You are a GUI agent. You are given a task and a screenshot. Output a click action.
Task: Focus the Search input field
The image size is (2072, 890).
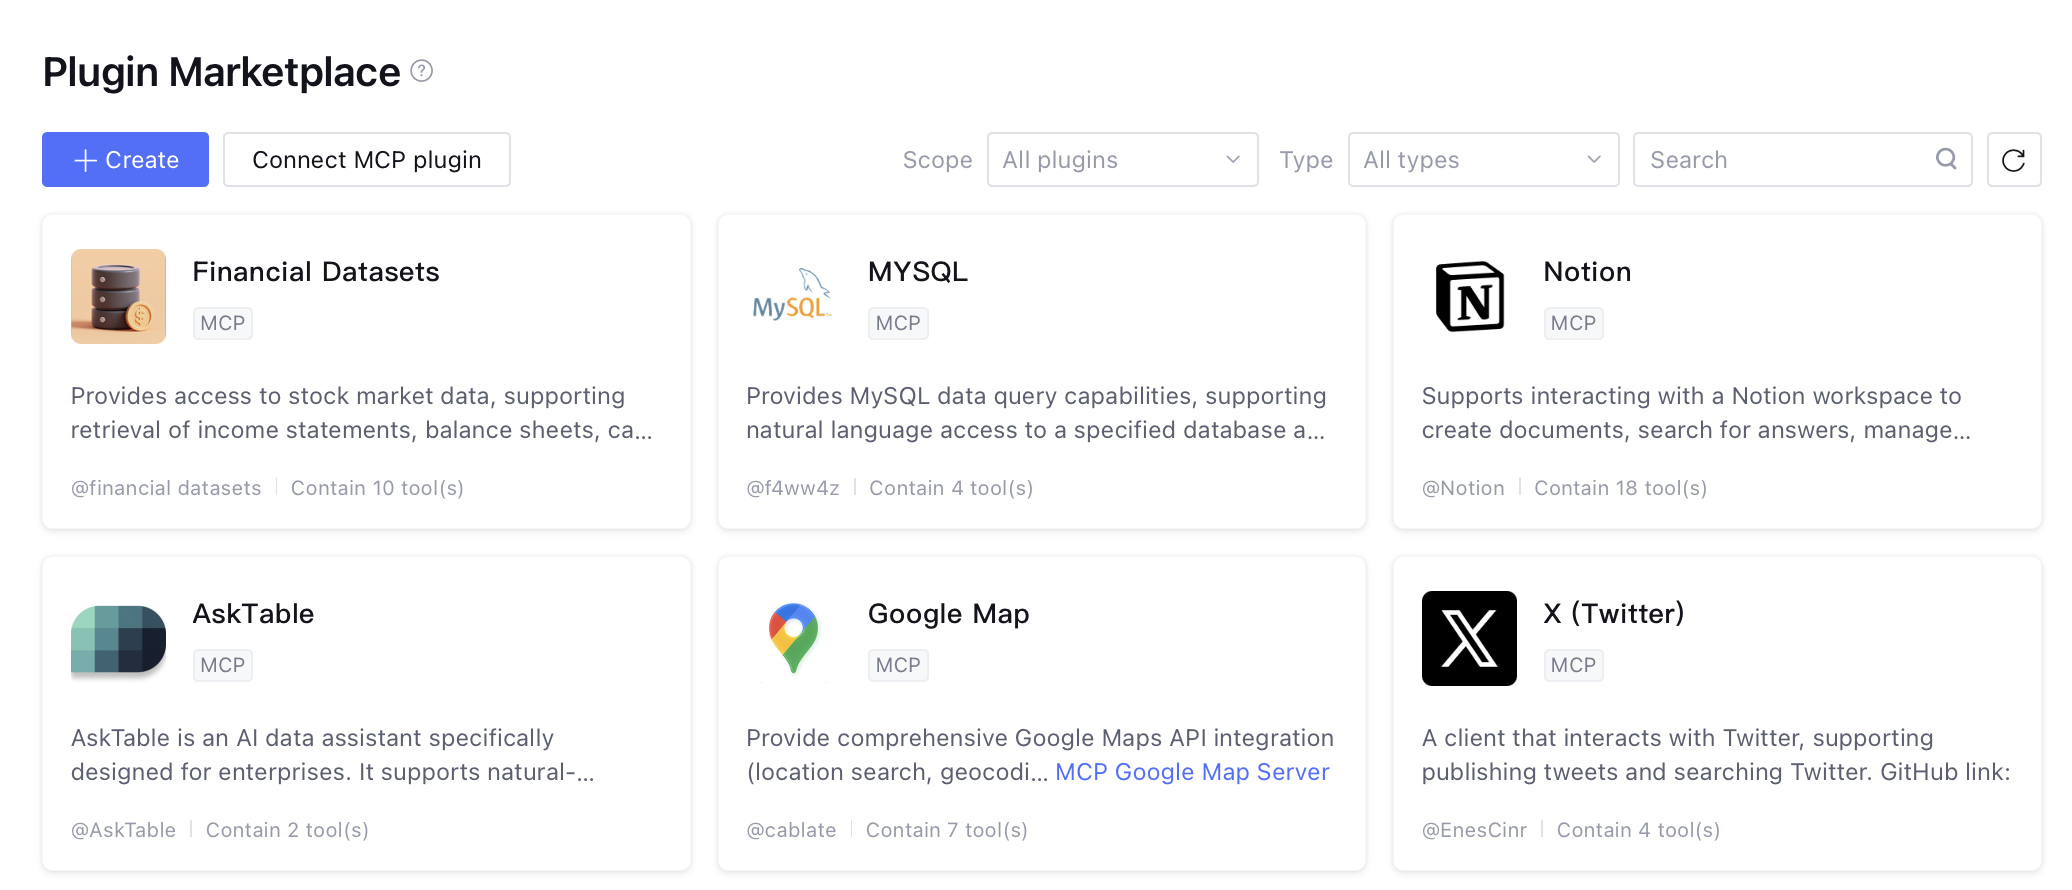(x=1785, y=160)
